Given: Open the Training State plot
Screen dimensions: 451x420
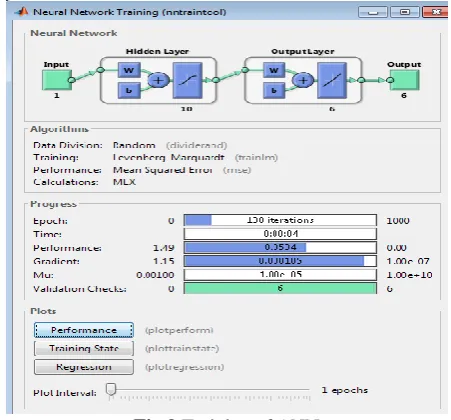Looking at the screenshot, I should pos(84,348).
